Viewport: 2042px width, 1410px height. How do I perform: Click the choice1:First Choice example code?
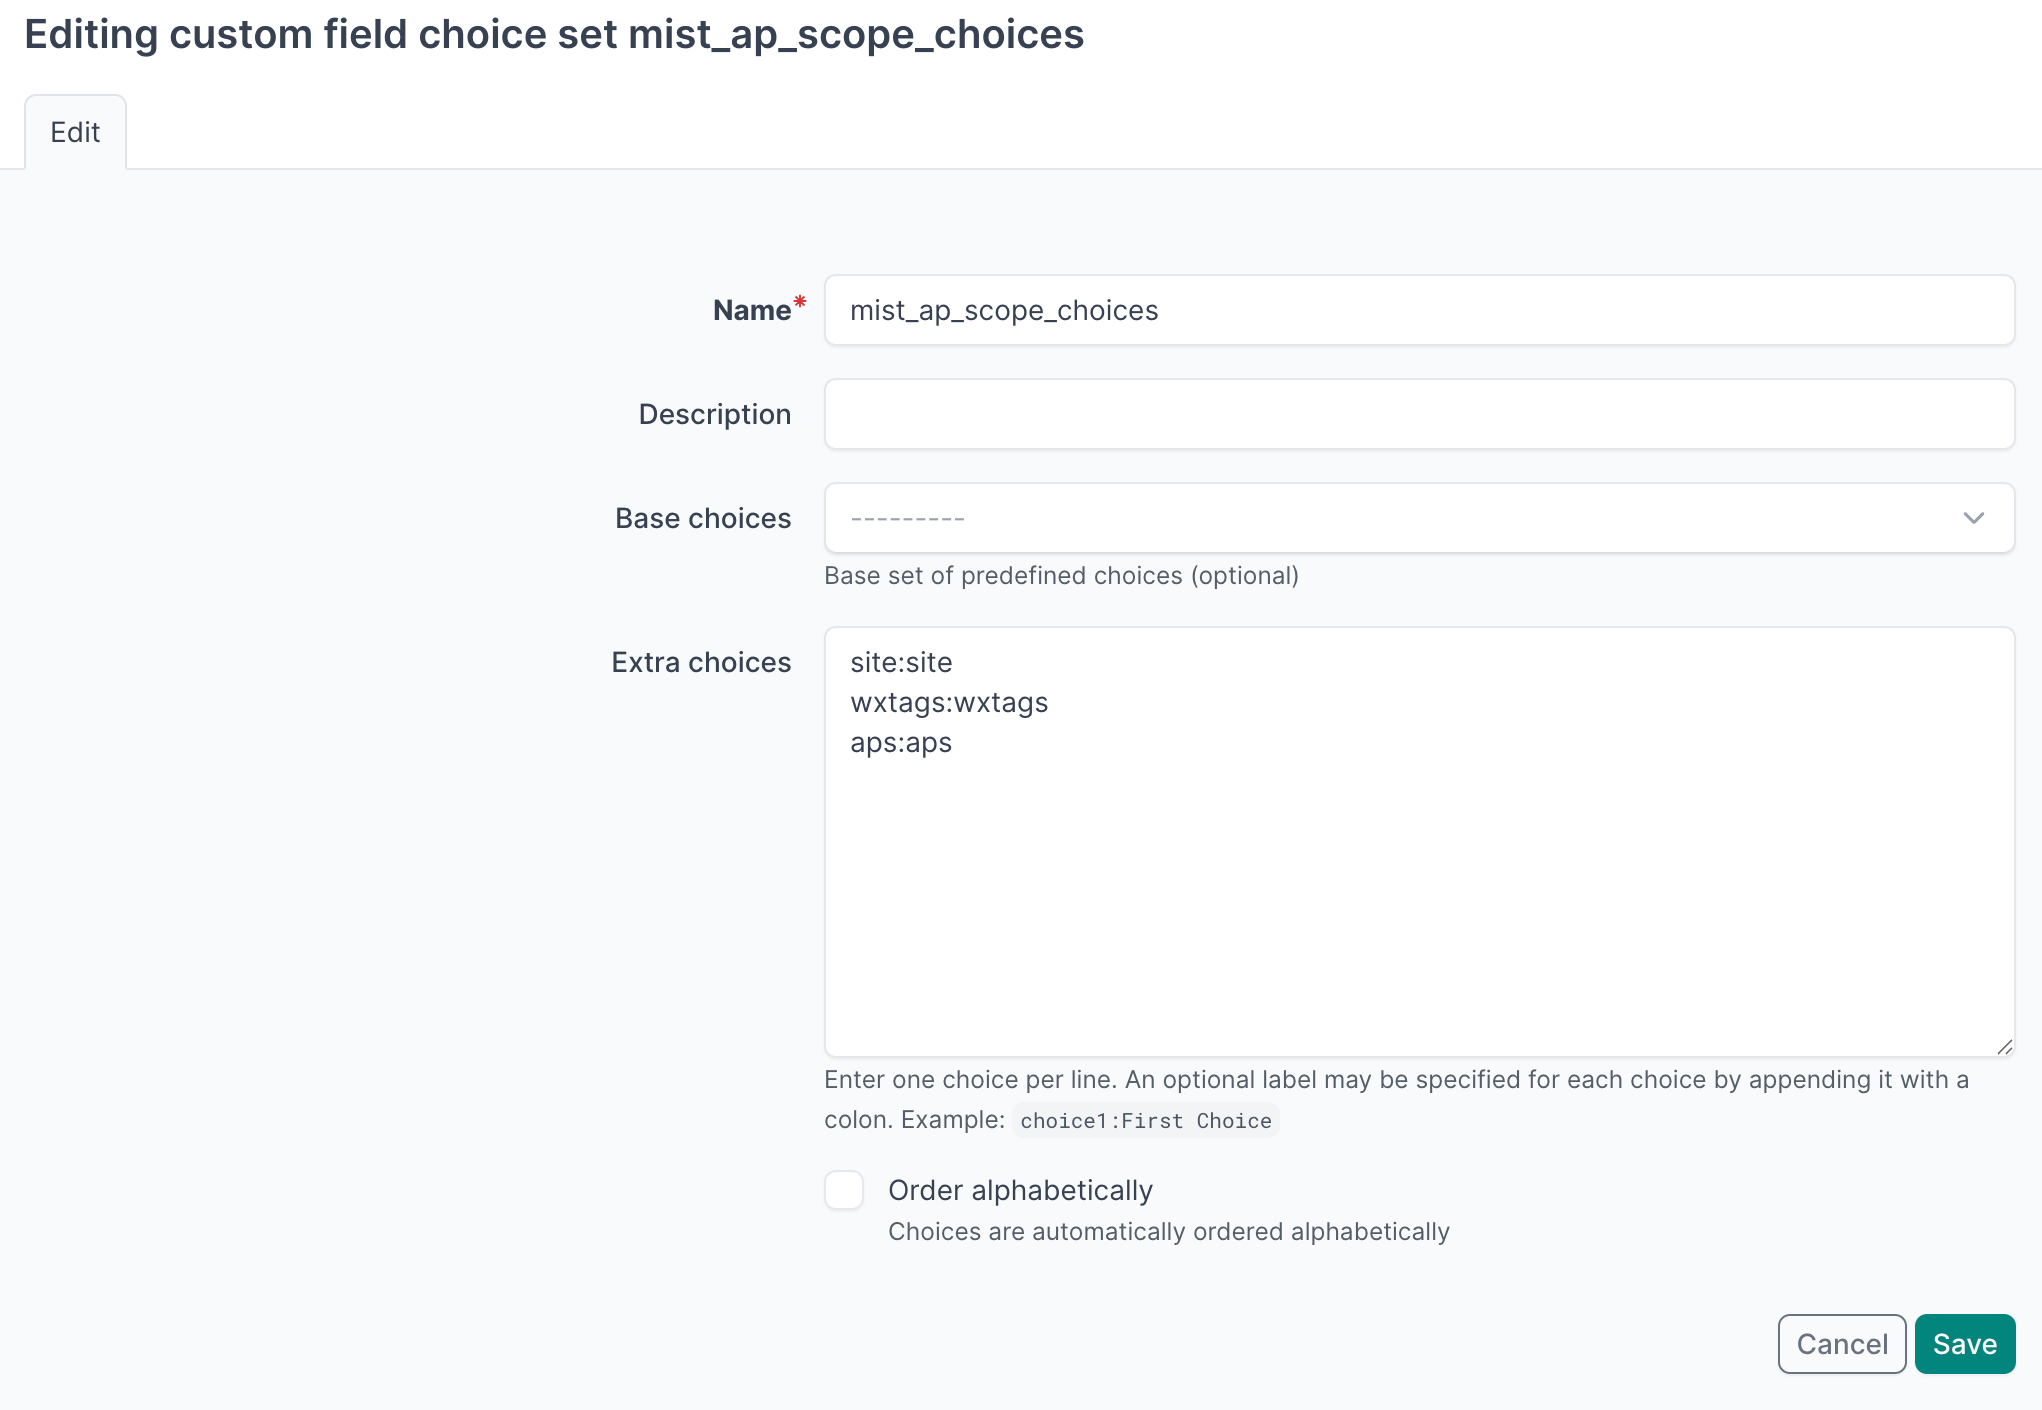(x=1145, y=1120)
